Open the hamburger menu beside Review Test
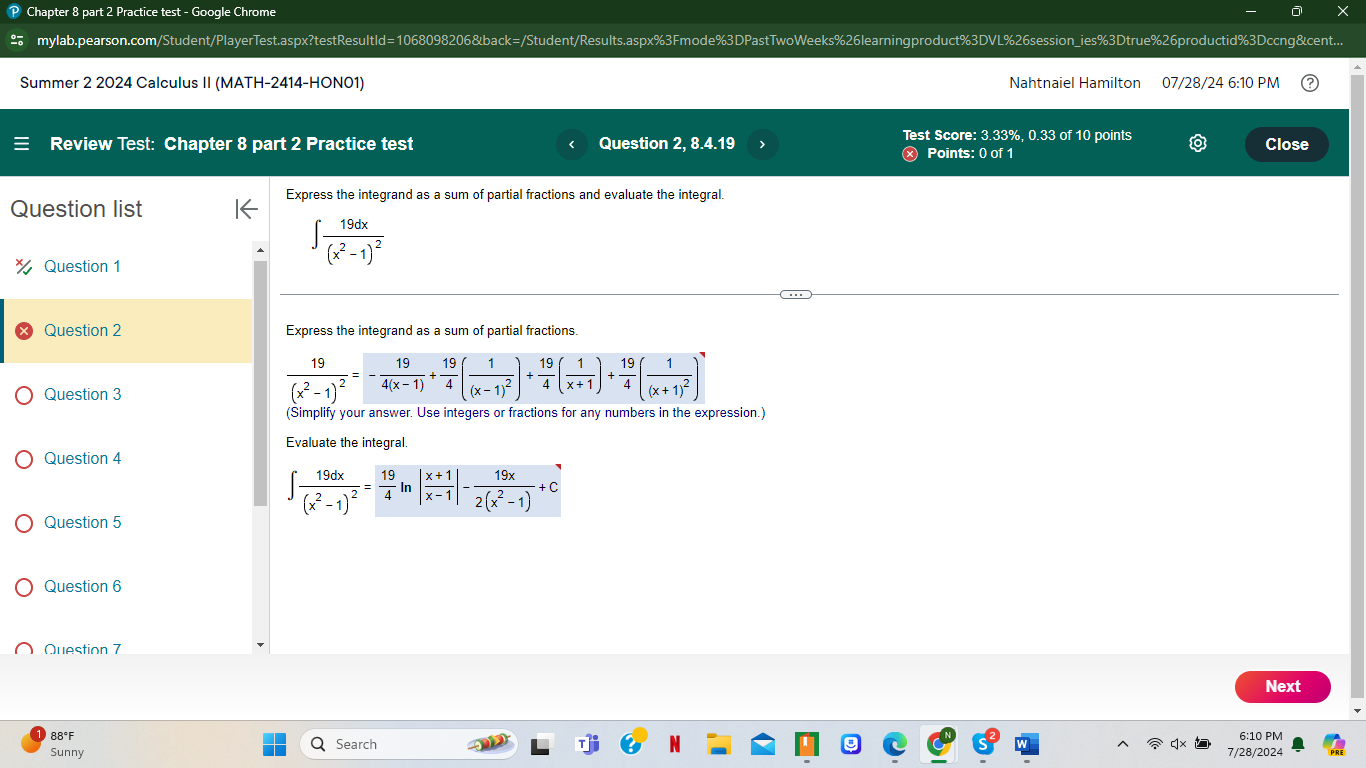 click(22, 144)
